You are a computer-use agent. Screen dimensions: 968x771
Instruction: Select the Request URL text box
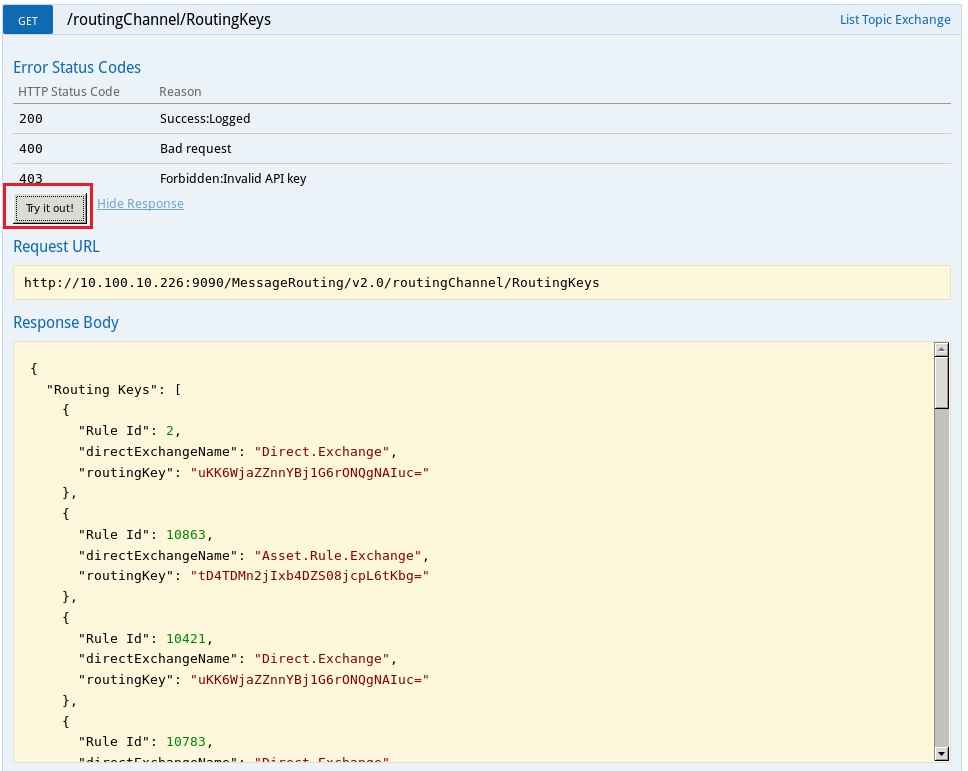(x=482, y=283)
